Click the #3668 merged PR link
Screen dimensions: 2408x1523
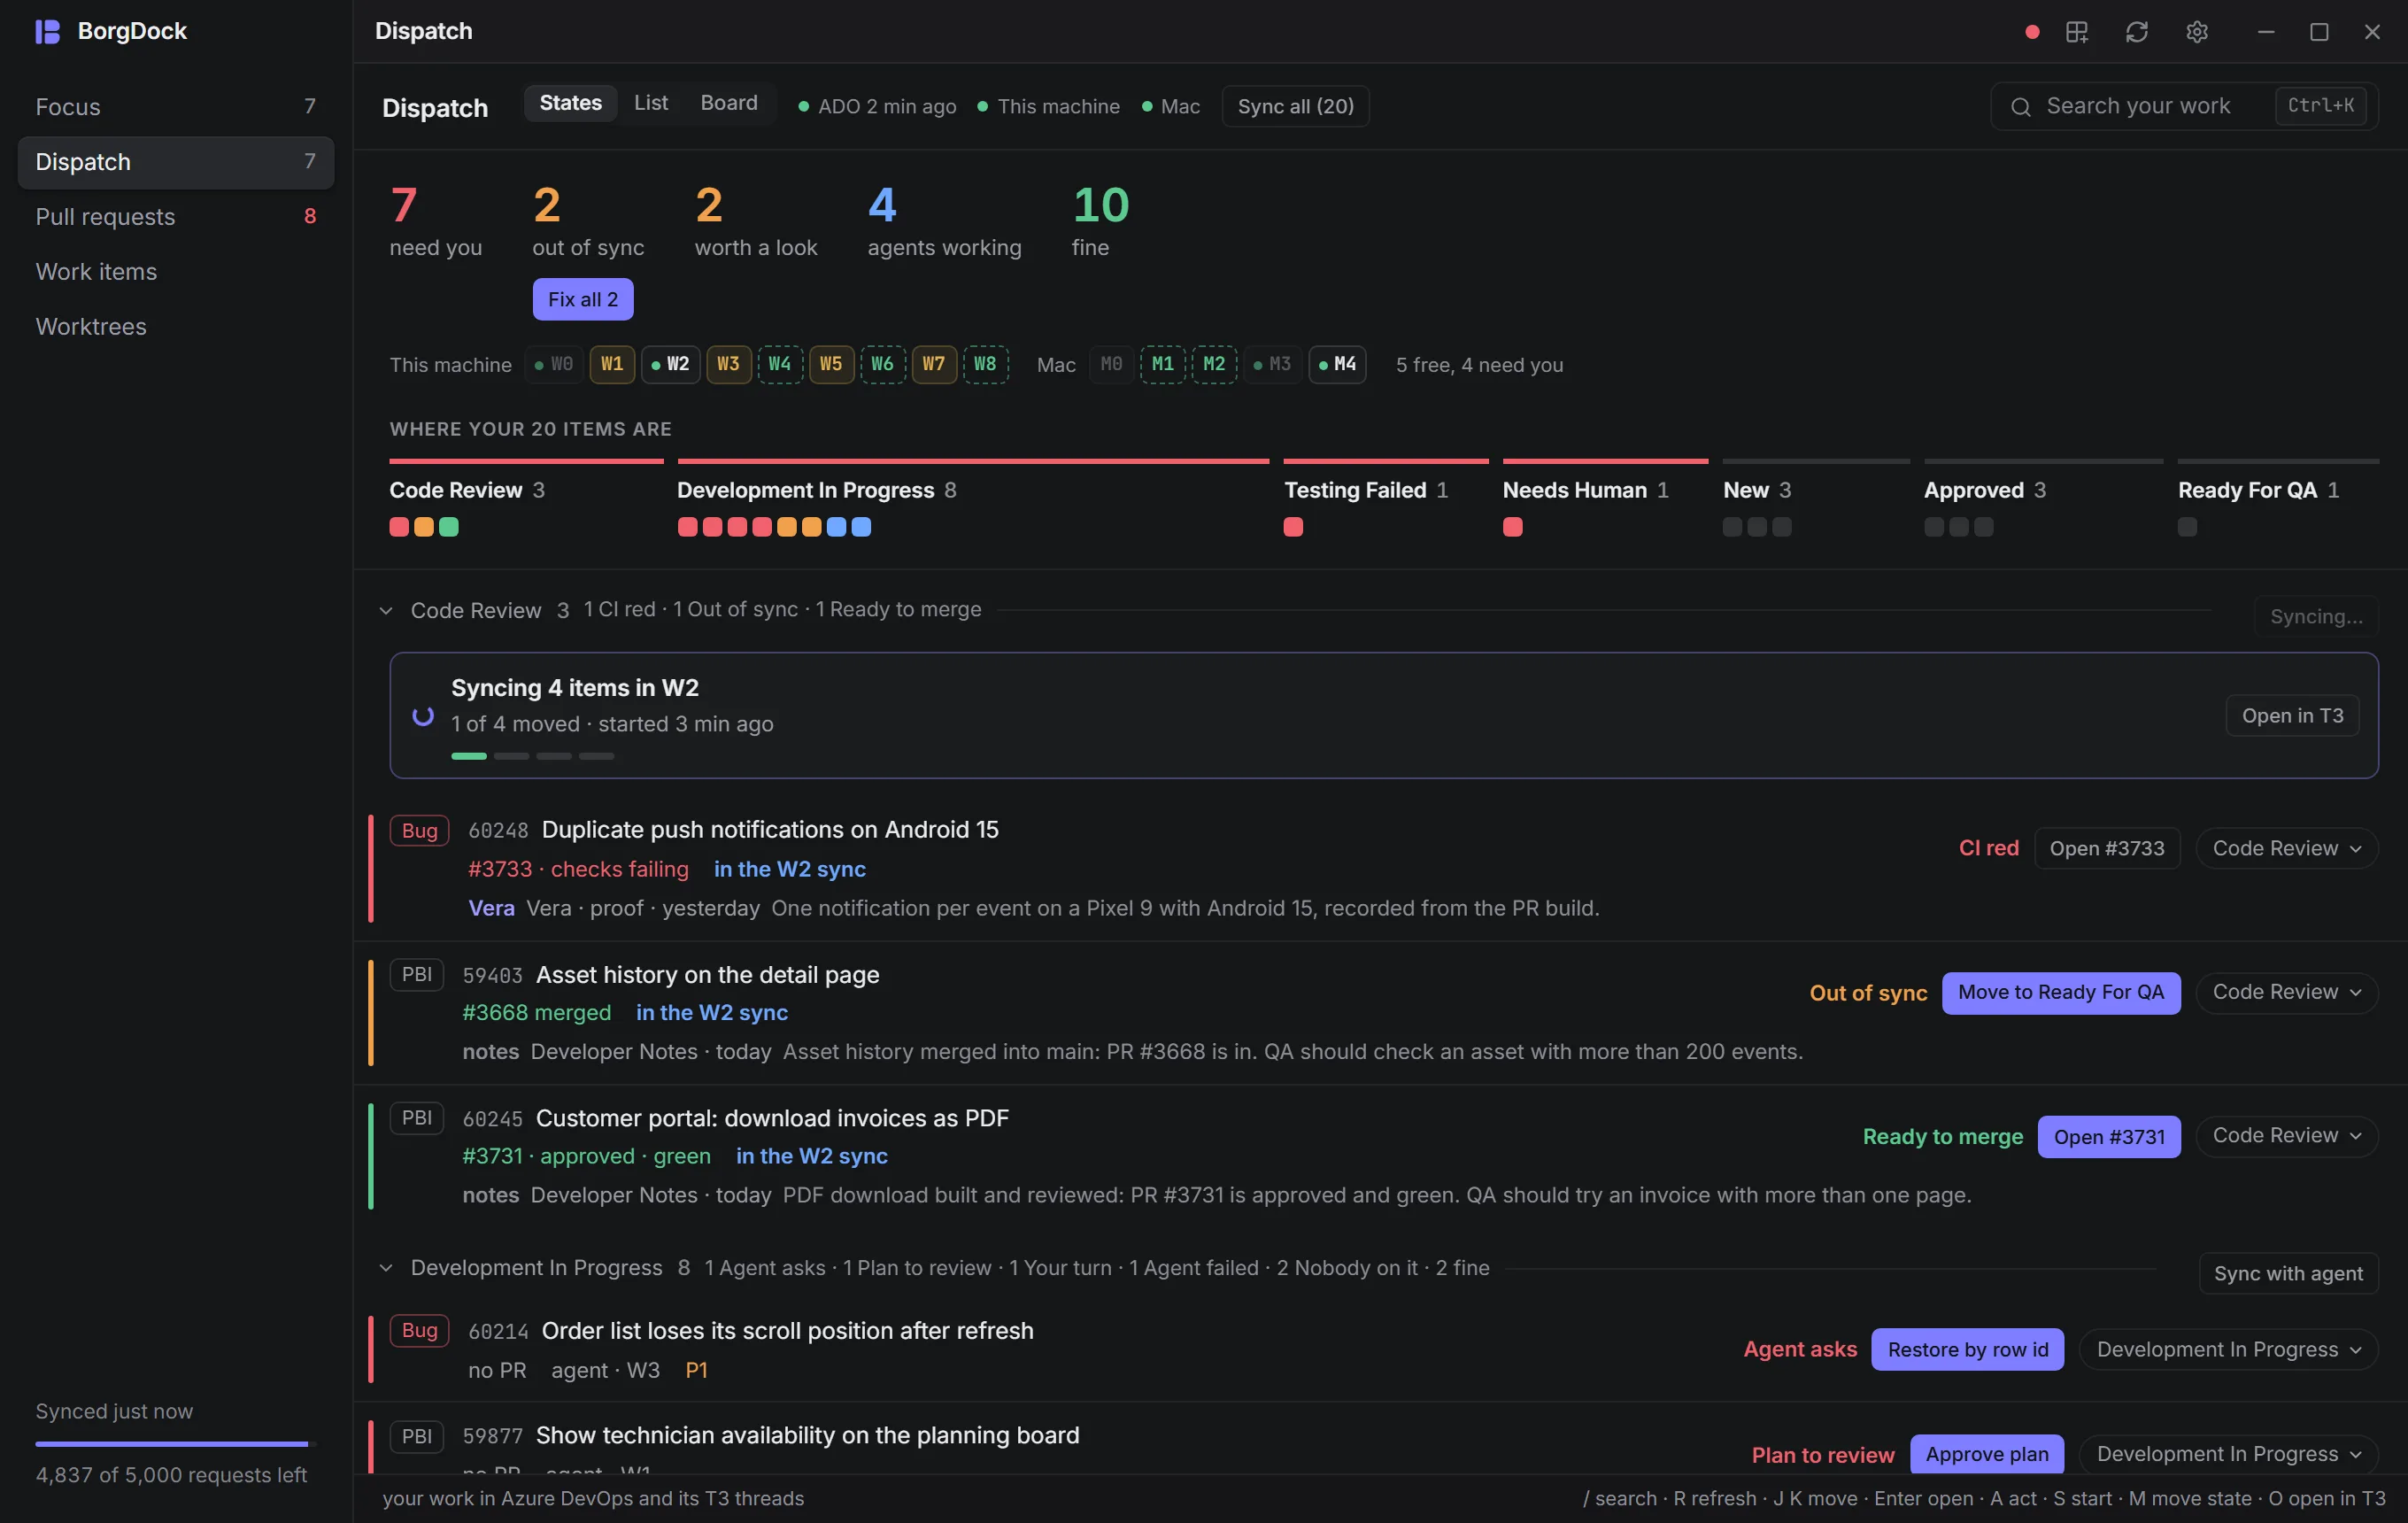pos(536,1013)
